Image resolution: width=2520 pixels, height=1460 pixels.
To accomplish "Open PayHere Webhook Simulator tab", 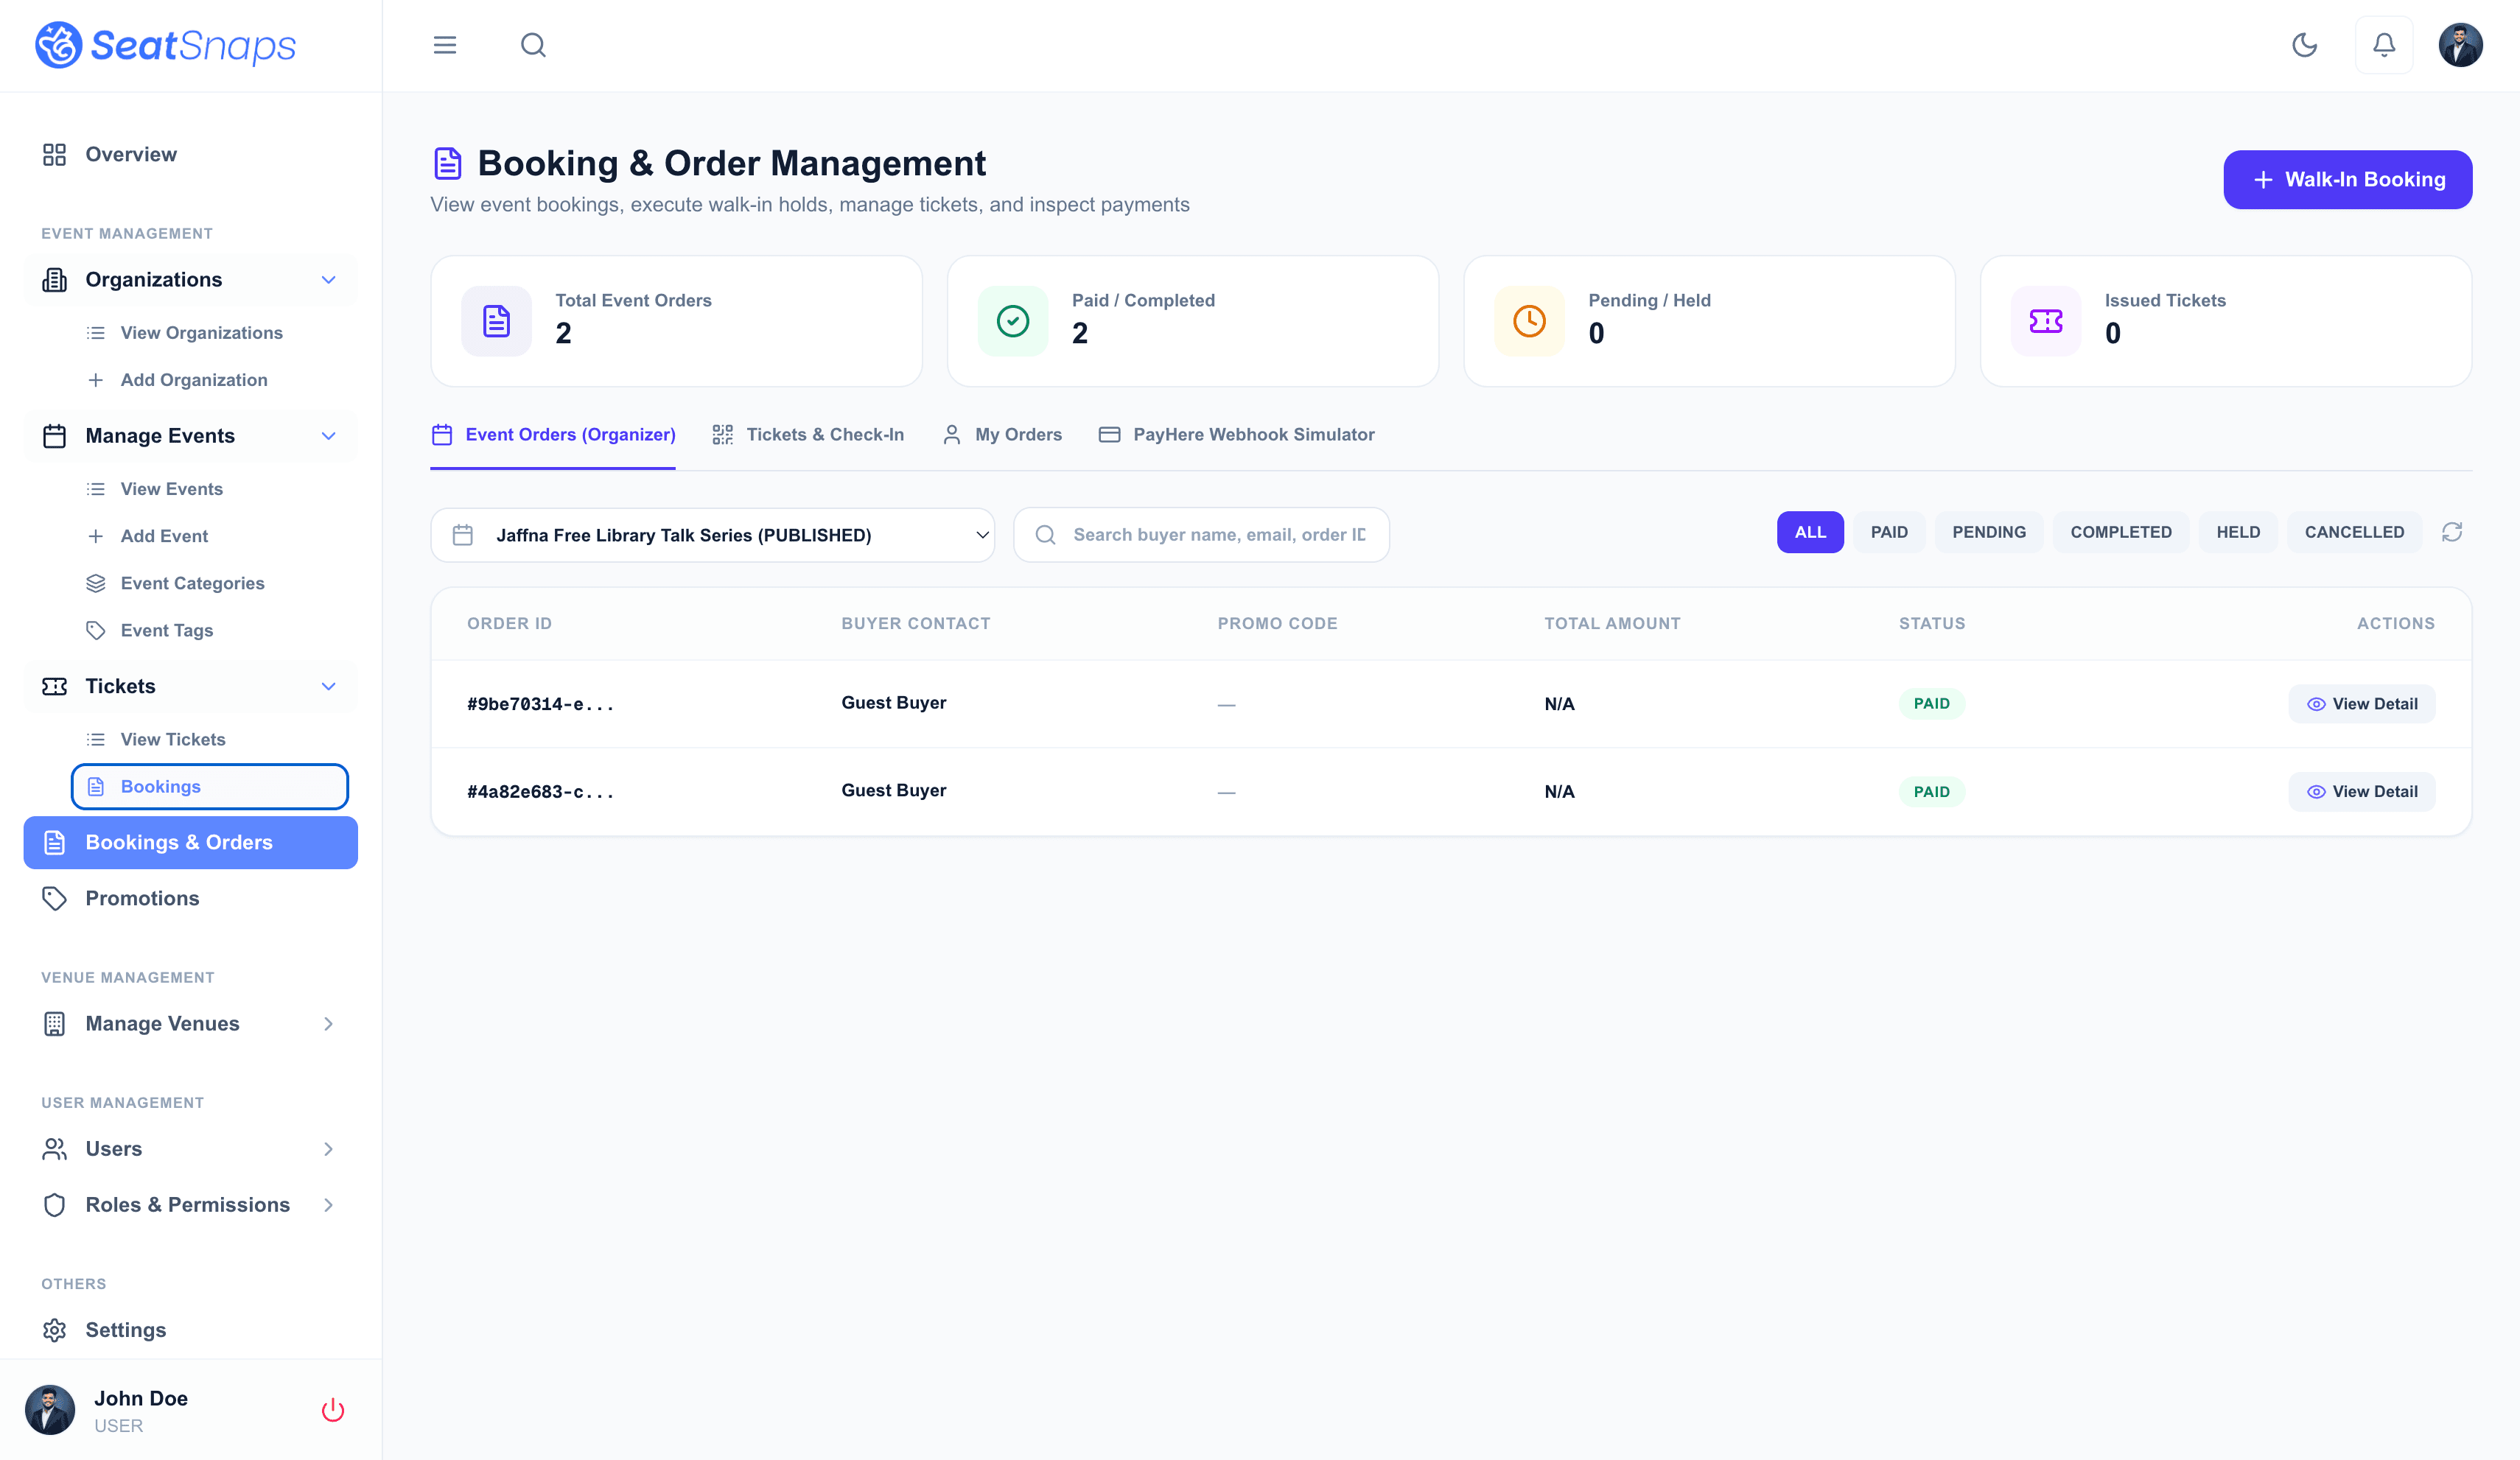I will click(x=1237, y=435).
